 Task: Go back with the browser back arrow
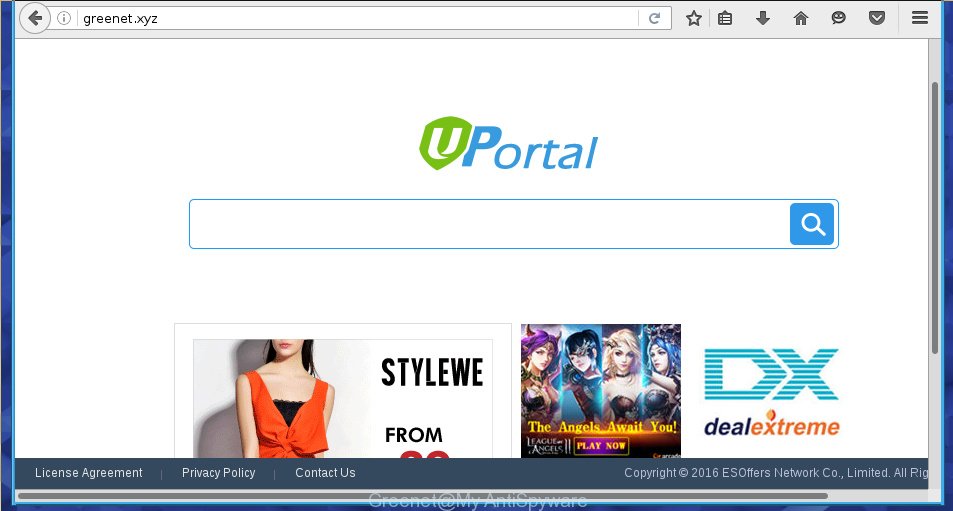[35, 18]
